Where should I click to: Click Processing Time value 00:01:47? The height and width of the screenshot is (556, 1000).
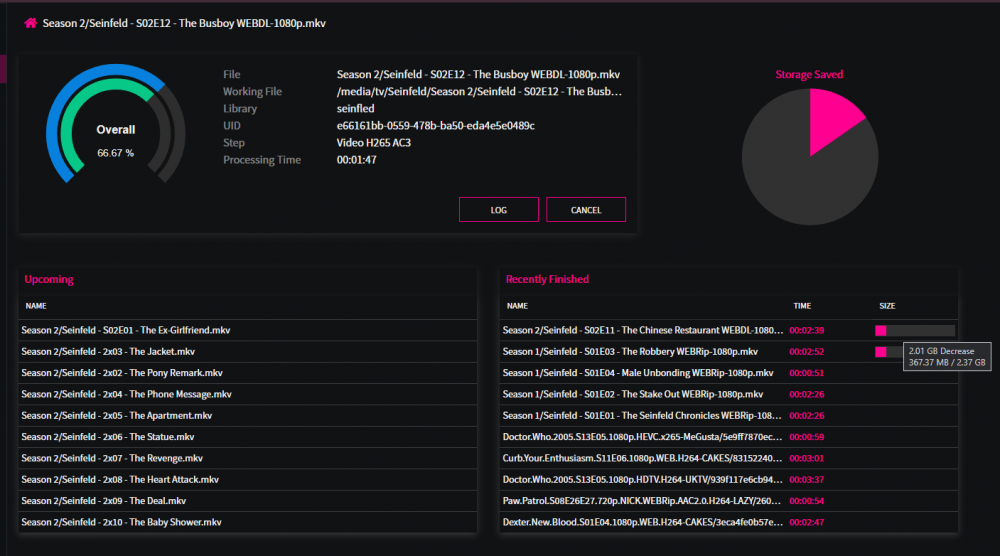[x=357, y=160]
